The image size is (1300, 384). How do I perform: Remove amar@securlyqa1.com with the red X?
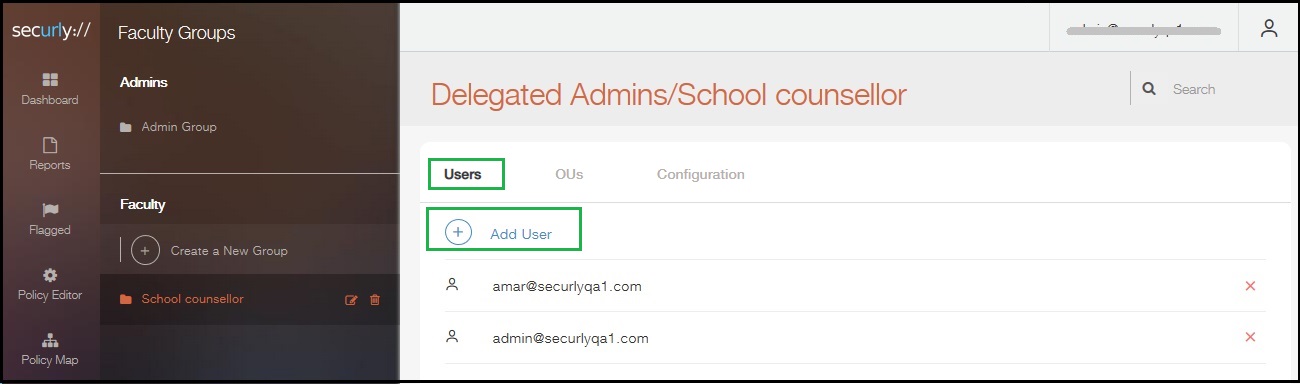[x=1250, y=286]
